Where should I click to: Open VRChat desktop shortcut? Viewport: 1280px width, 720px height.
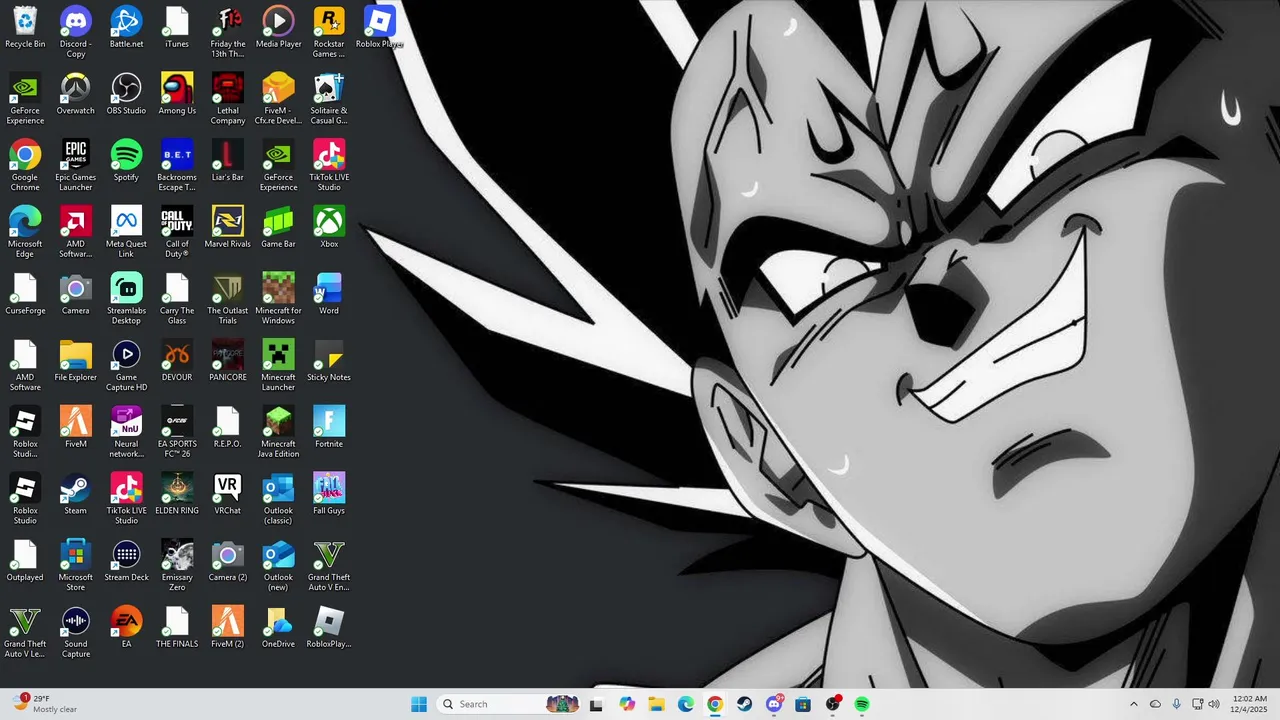point(228,495)
